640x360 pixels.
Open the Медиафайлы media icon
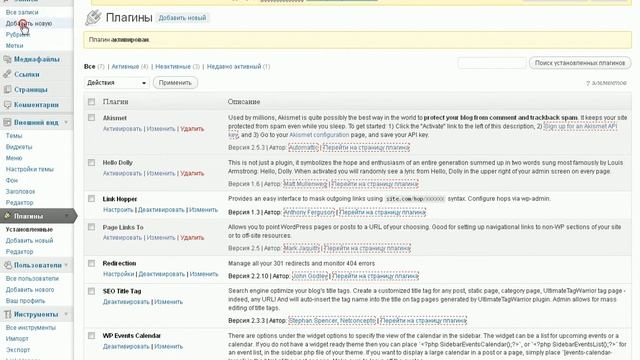tap(7, 60)
